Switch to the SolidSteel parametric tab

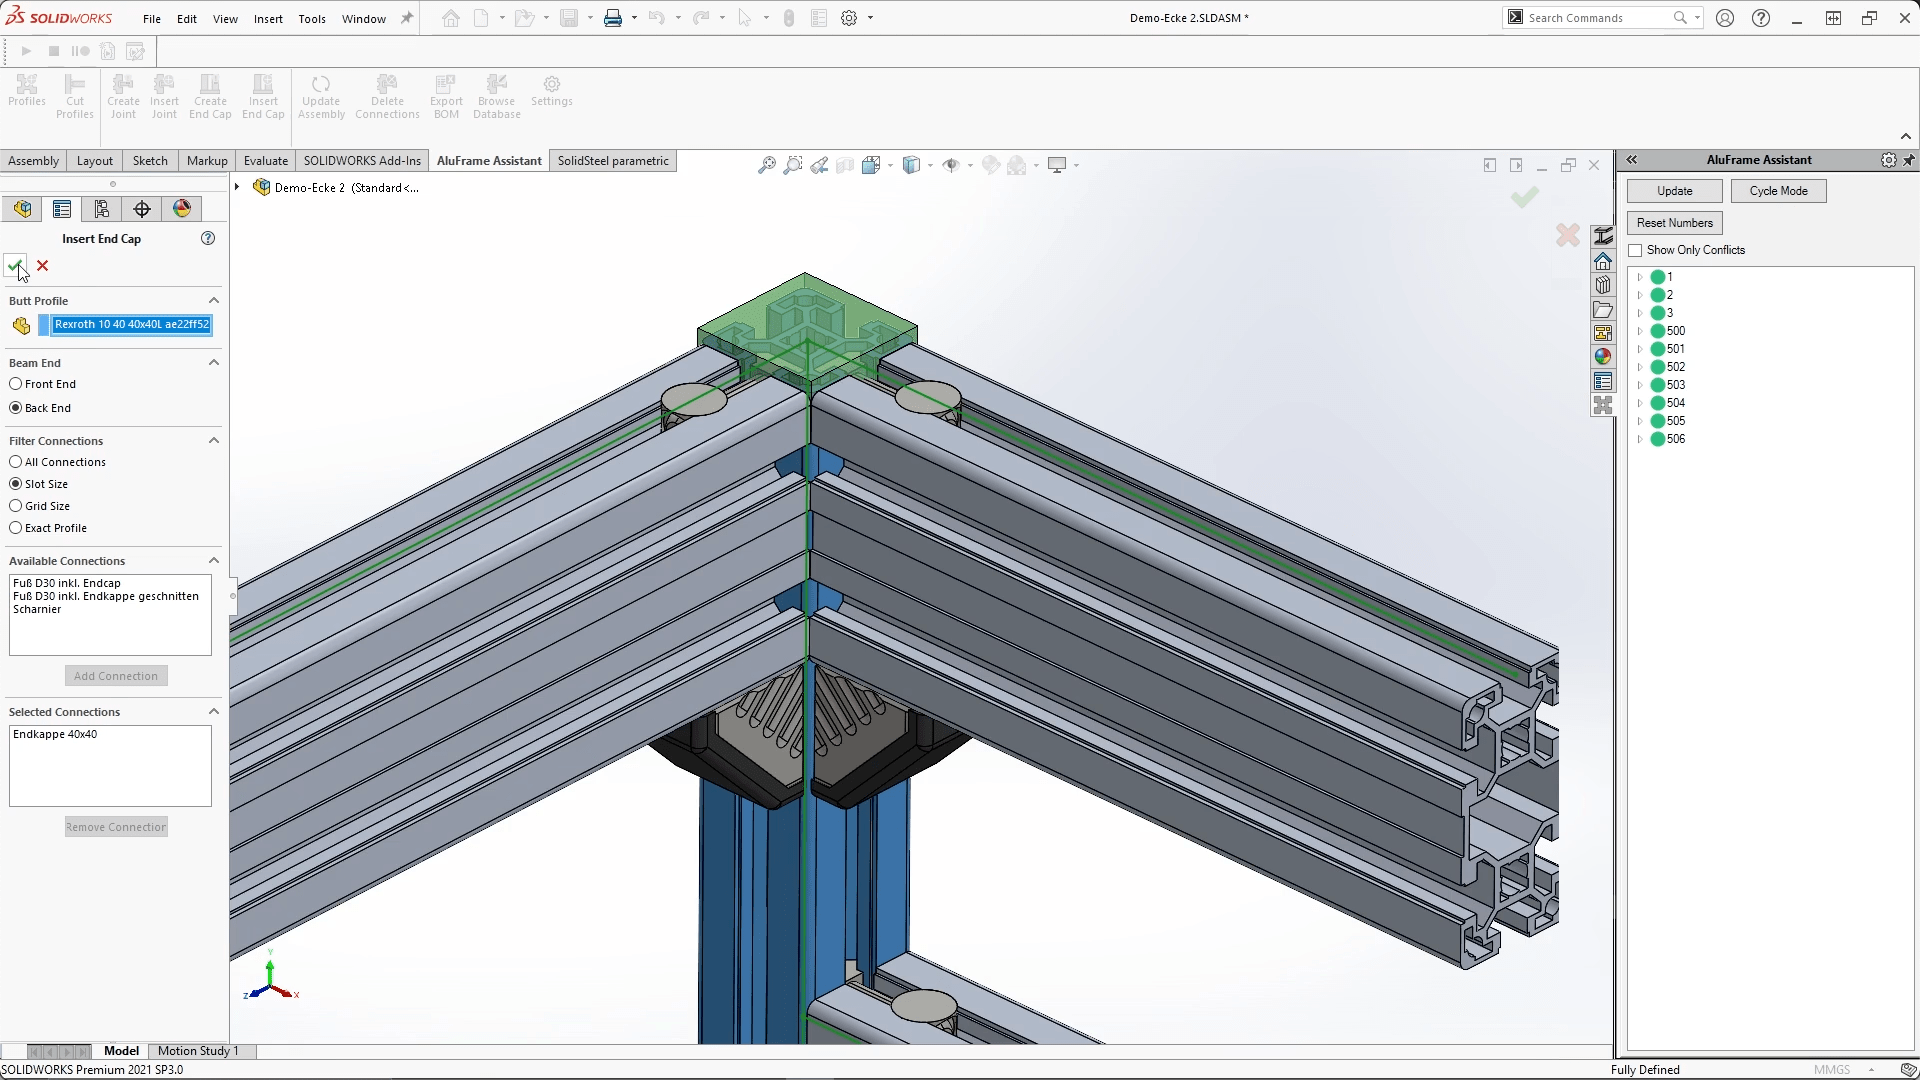coord(612,160)
